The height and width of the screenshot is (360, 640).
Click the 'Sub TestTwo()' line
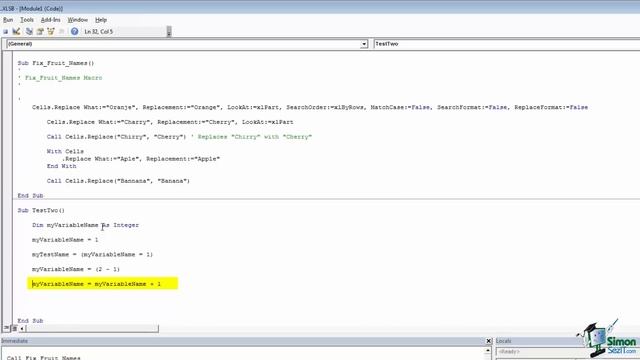click(41, 210)
